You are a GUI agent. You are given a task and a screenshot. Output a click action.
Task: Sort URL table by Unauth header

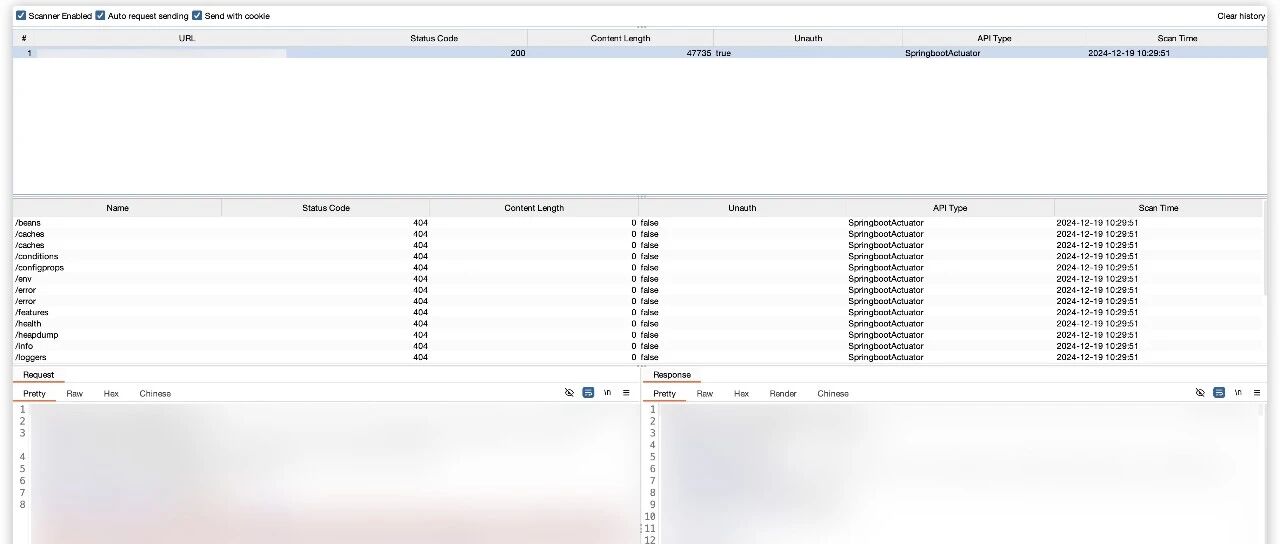[x=808, y=38]
